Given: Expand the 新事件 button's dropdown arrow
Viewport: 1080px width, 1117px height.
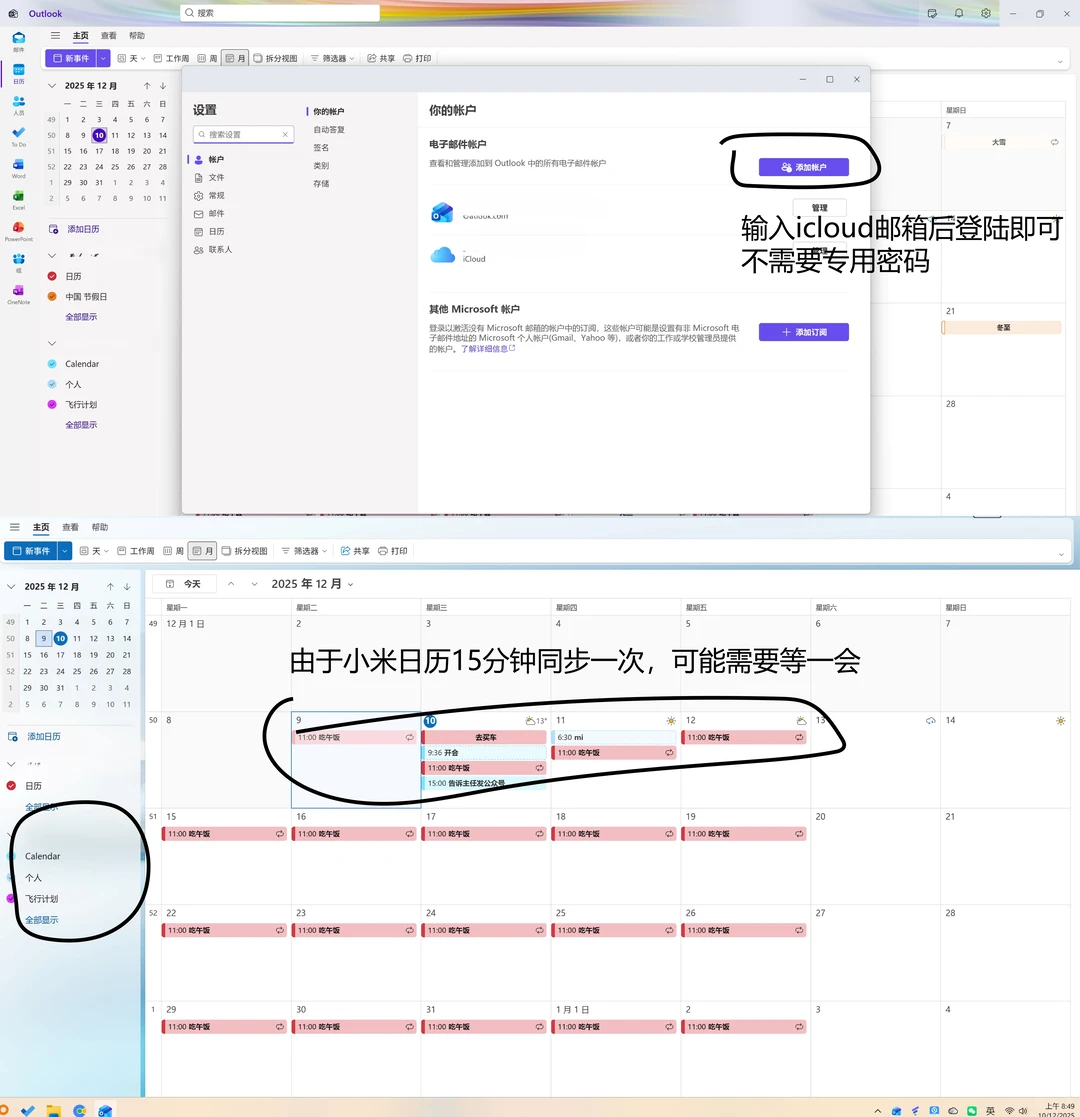Looking at the screenshot, I should (x=64, y=550).
